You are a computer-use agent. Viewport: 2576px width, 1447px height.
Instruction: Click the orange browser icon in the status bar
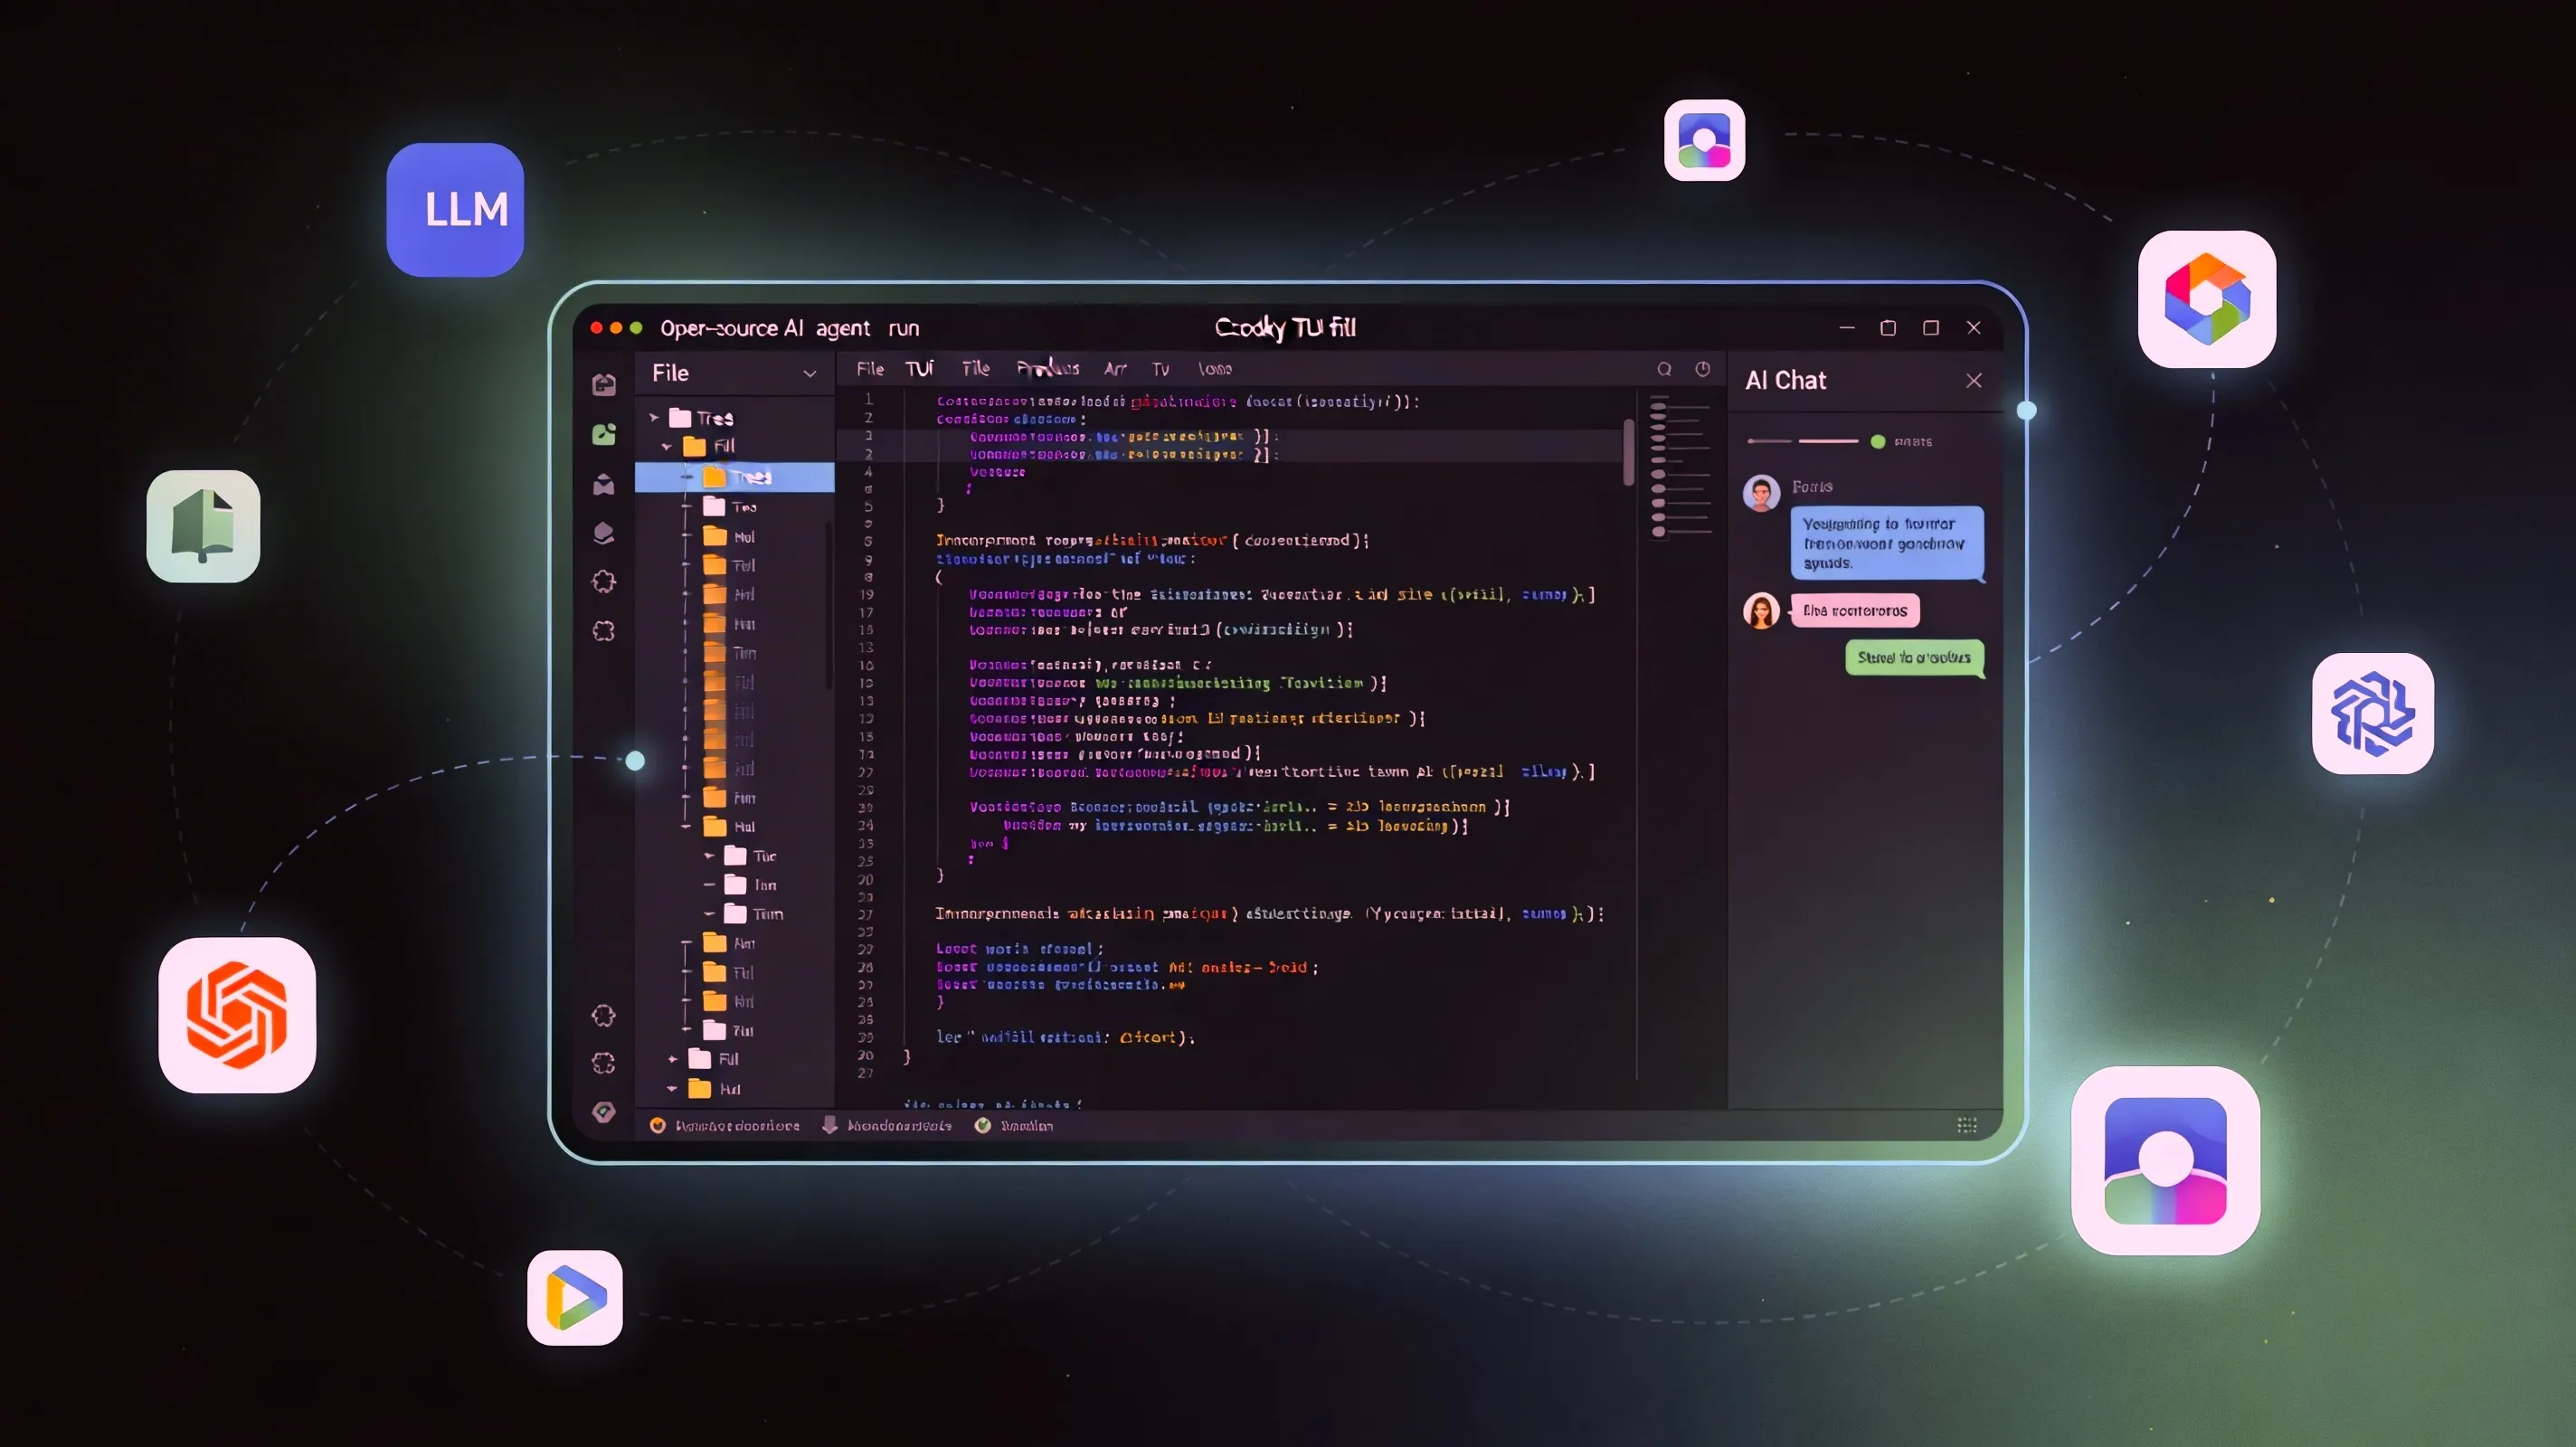pos(658,1125)
